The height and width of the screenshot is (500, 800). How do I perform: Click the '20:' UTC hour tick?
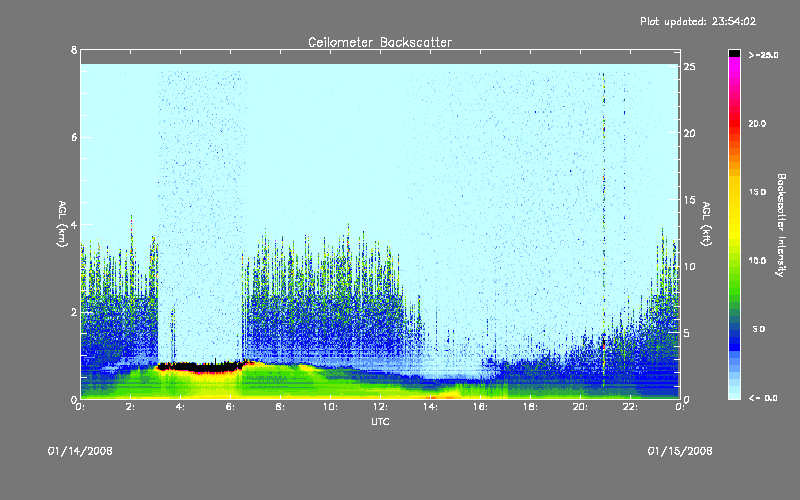(x=580, y=407)
